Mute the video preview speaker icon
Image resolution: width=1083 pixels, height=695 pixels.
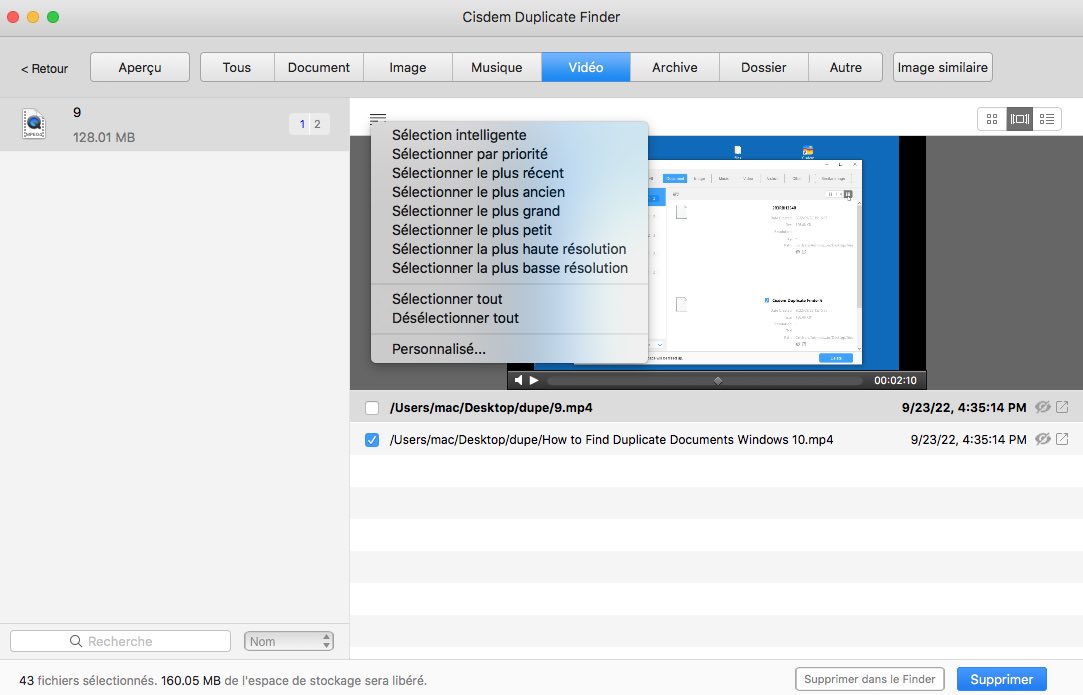(518, 381)
